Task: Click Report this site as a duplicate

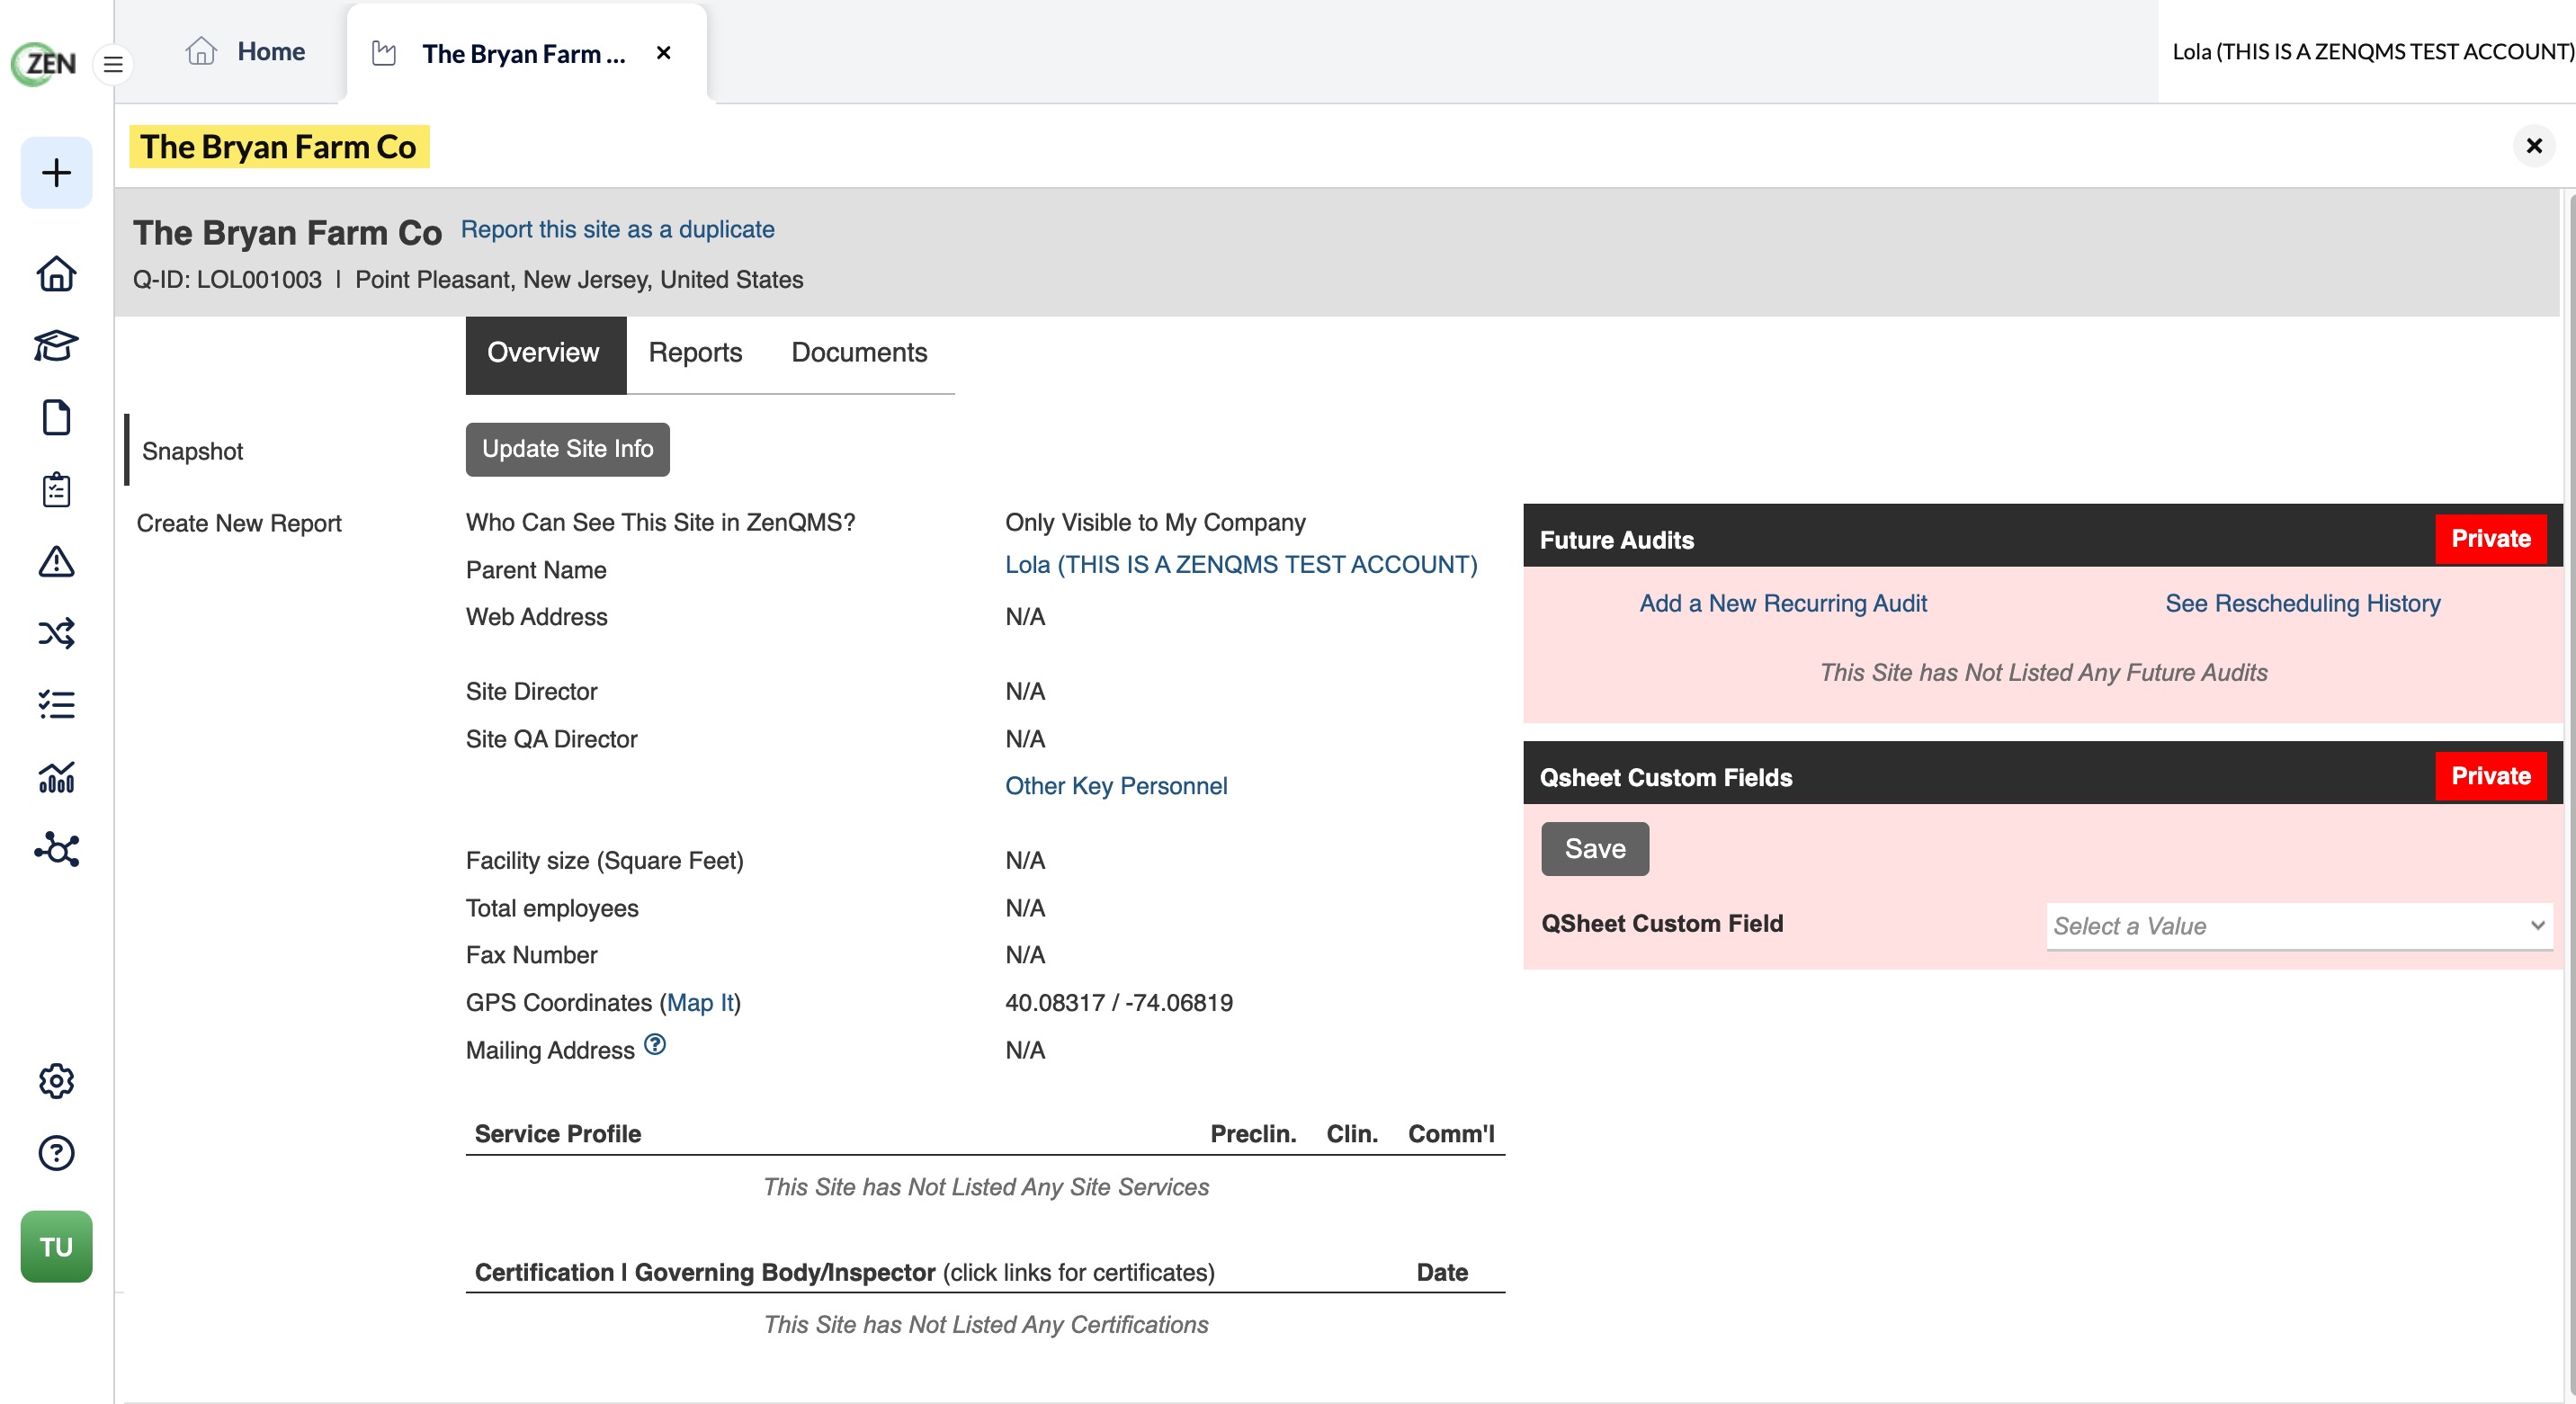Action: 618,229
